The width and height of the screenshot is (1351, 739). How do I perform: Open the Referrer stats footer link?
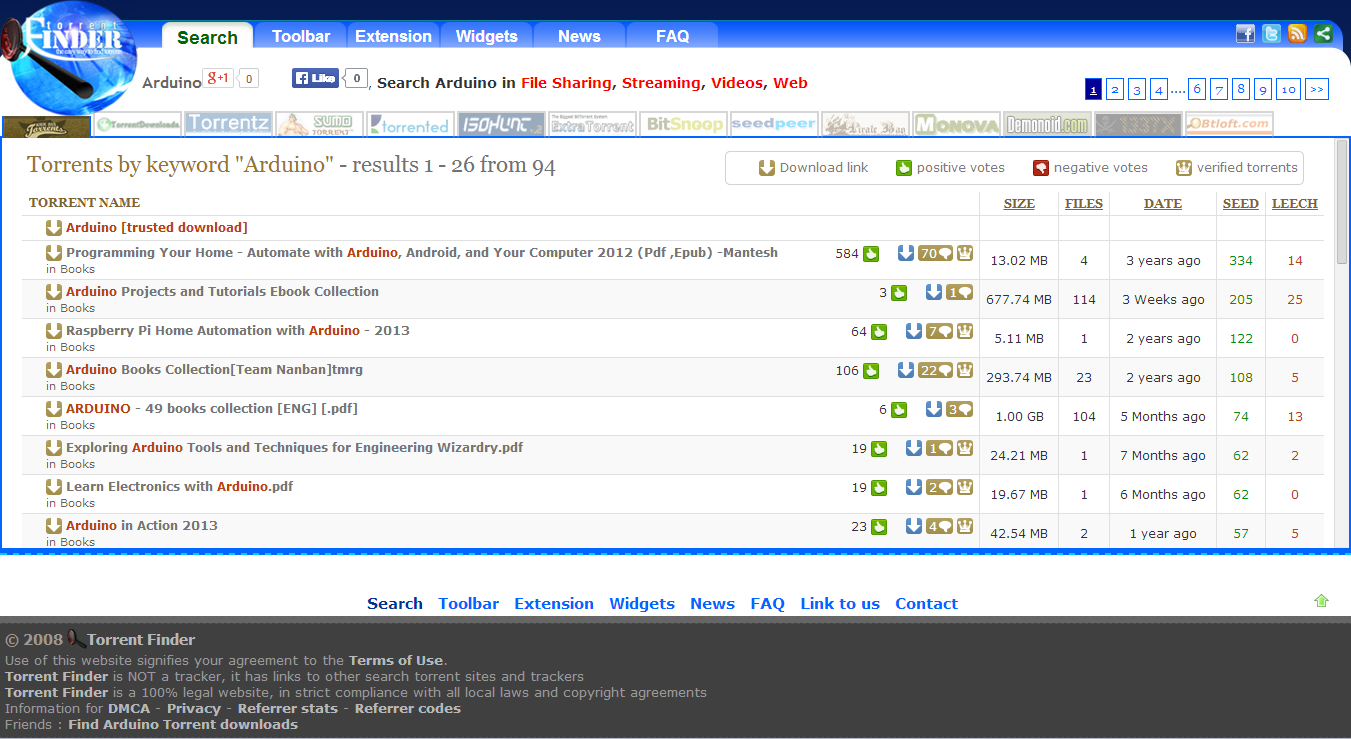click(288, 708)
